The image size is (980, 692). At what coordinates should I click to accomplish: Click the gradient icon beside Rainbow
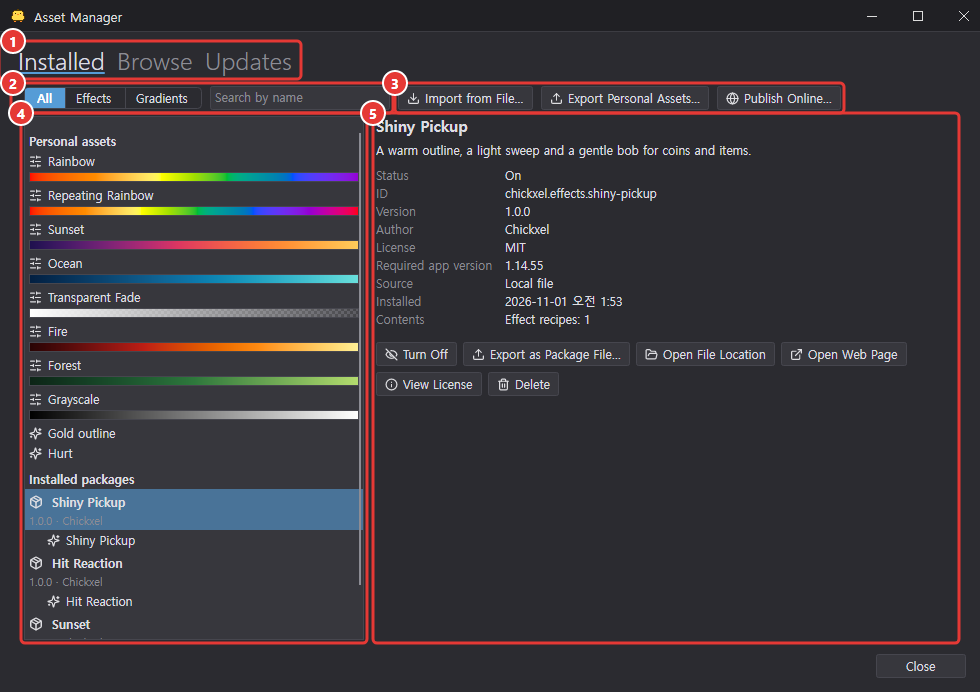point(36,161)
